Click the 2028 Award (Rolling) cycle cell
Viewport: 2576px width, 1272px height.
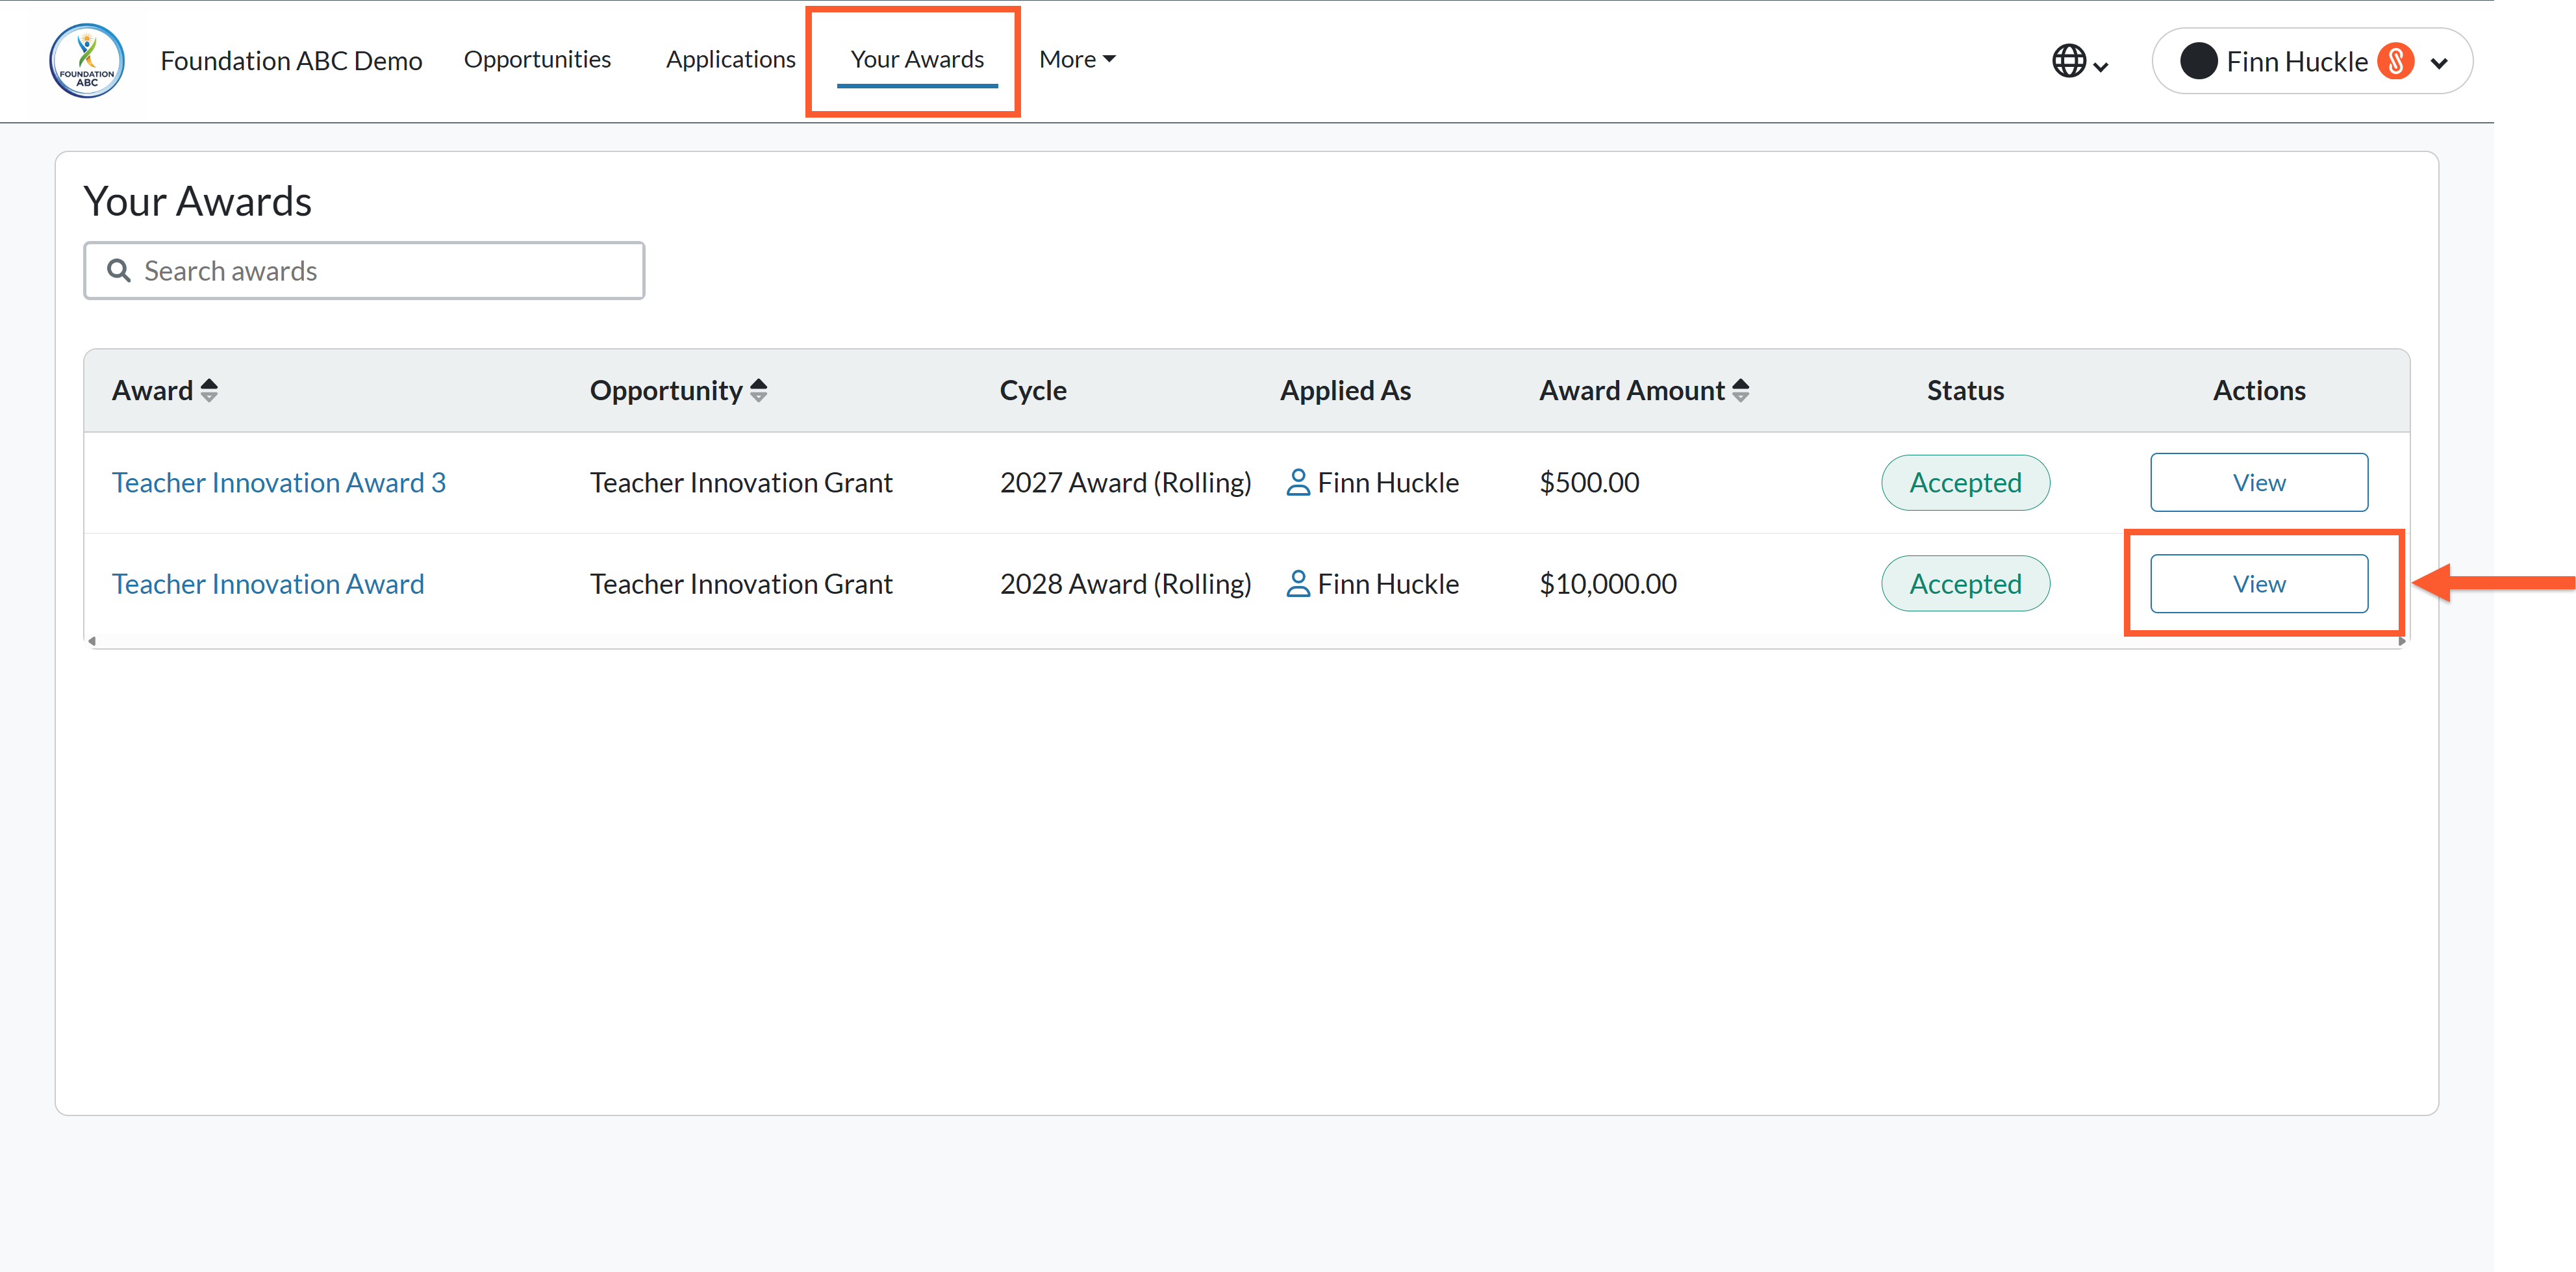click(x=1125, y=584)
